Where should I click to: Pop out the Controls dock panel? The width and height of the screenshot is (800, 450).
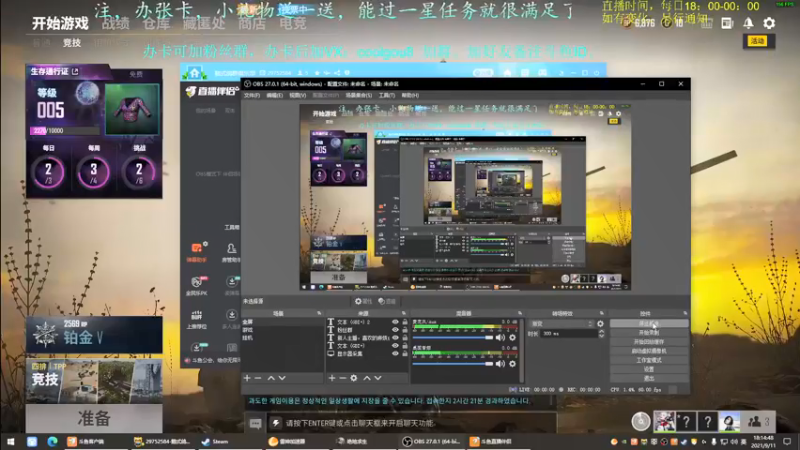click(685, 313)
